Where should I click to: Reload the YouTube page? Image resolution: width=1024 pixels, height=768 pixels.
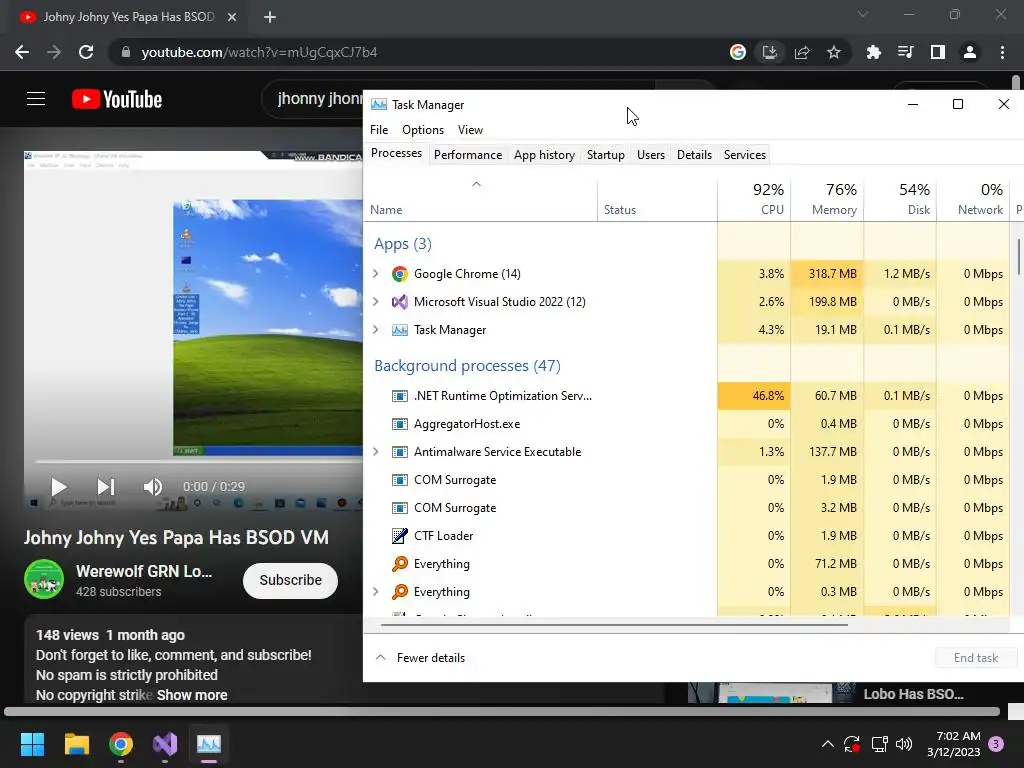(x=86, y=52)
